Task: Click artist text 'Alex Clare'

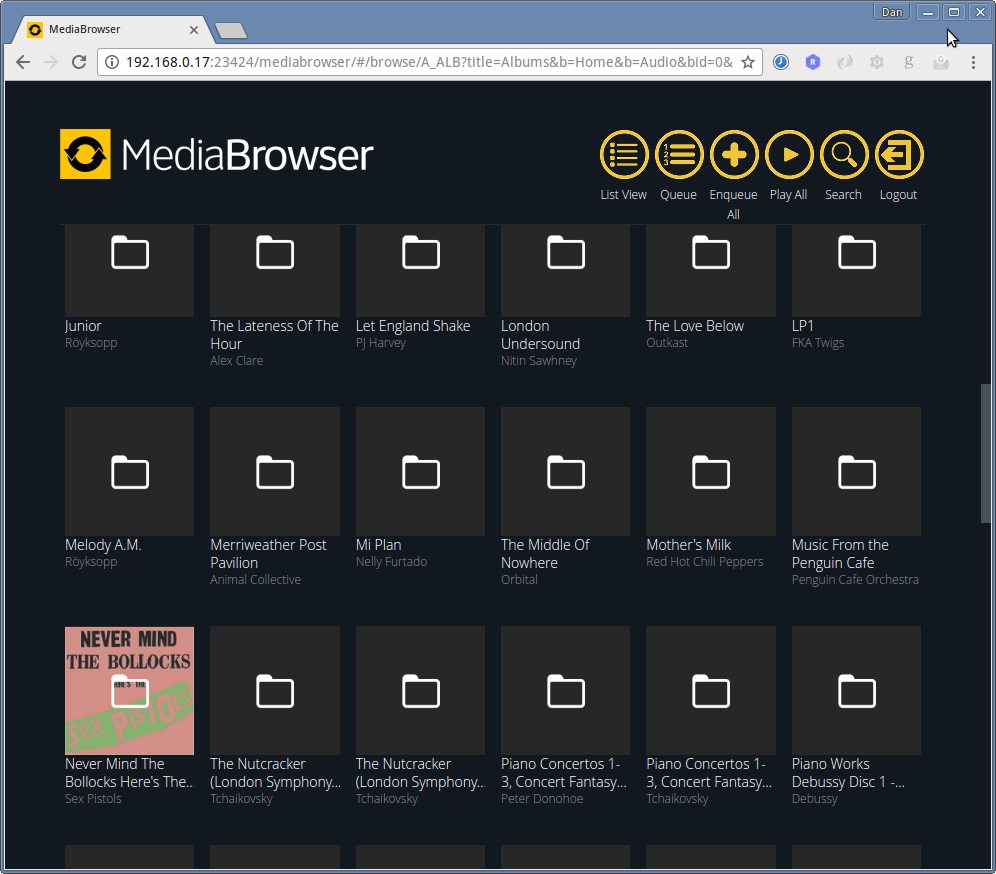Action: [236, 361]
